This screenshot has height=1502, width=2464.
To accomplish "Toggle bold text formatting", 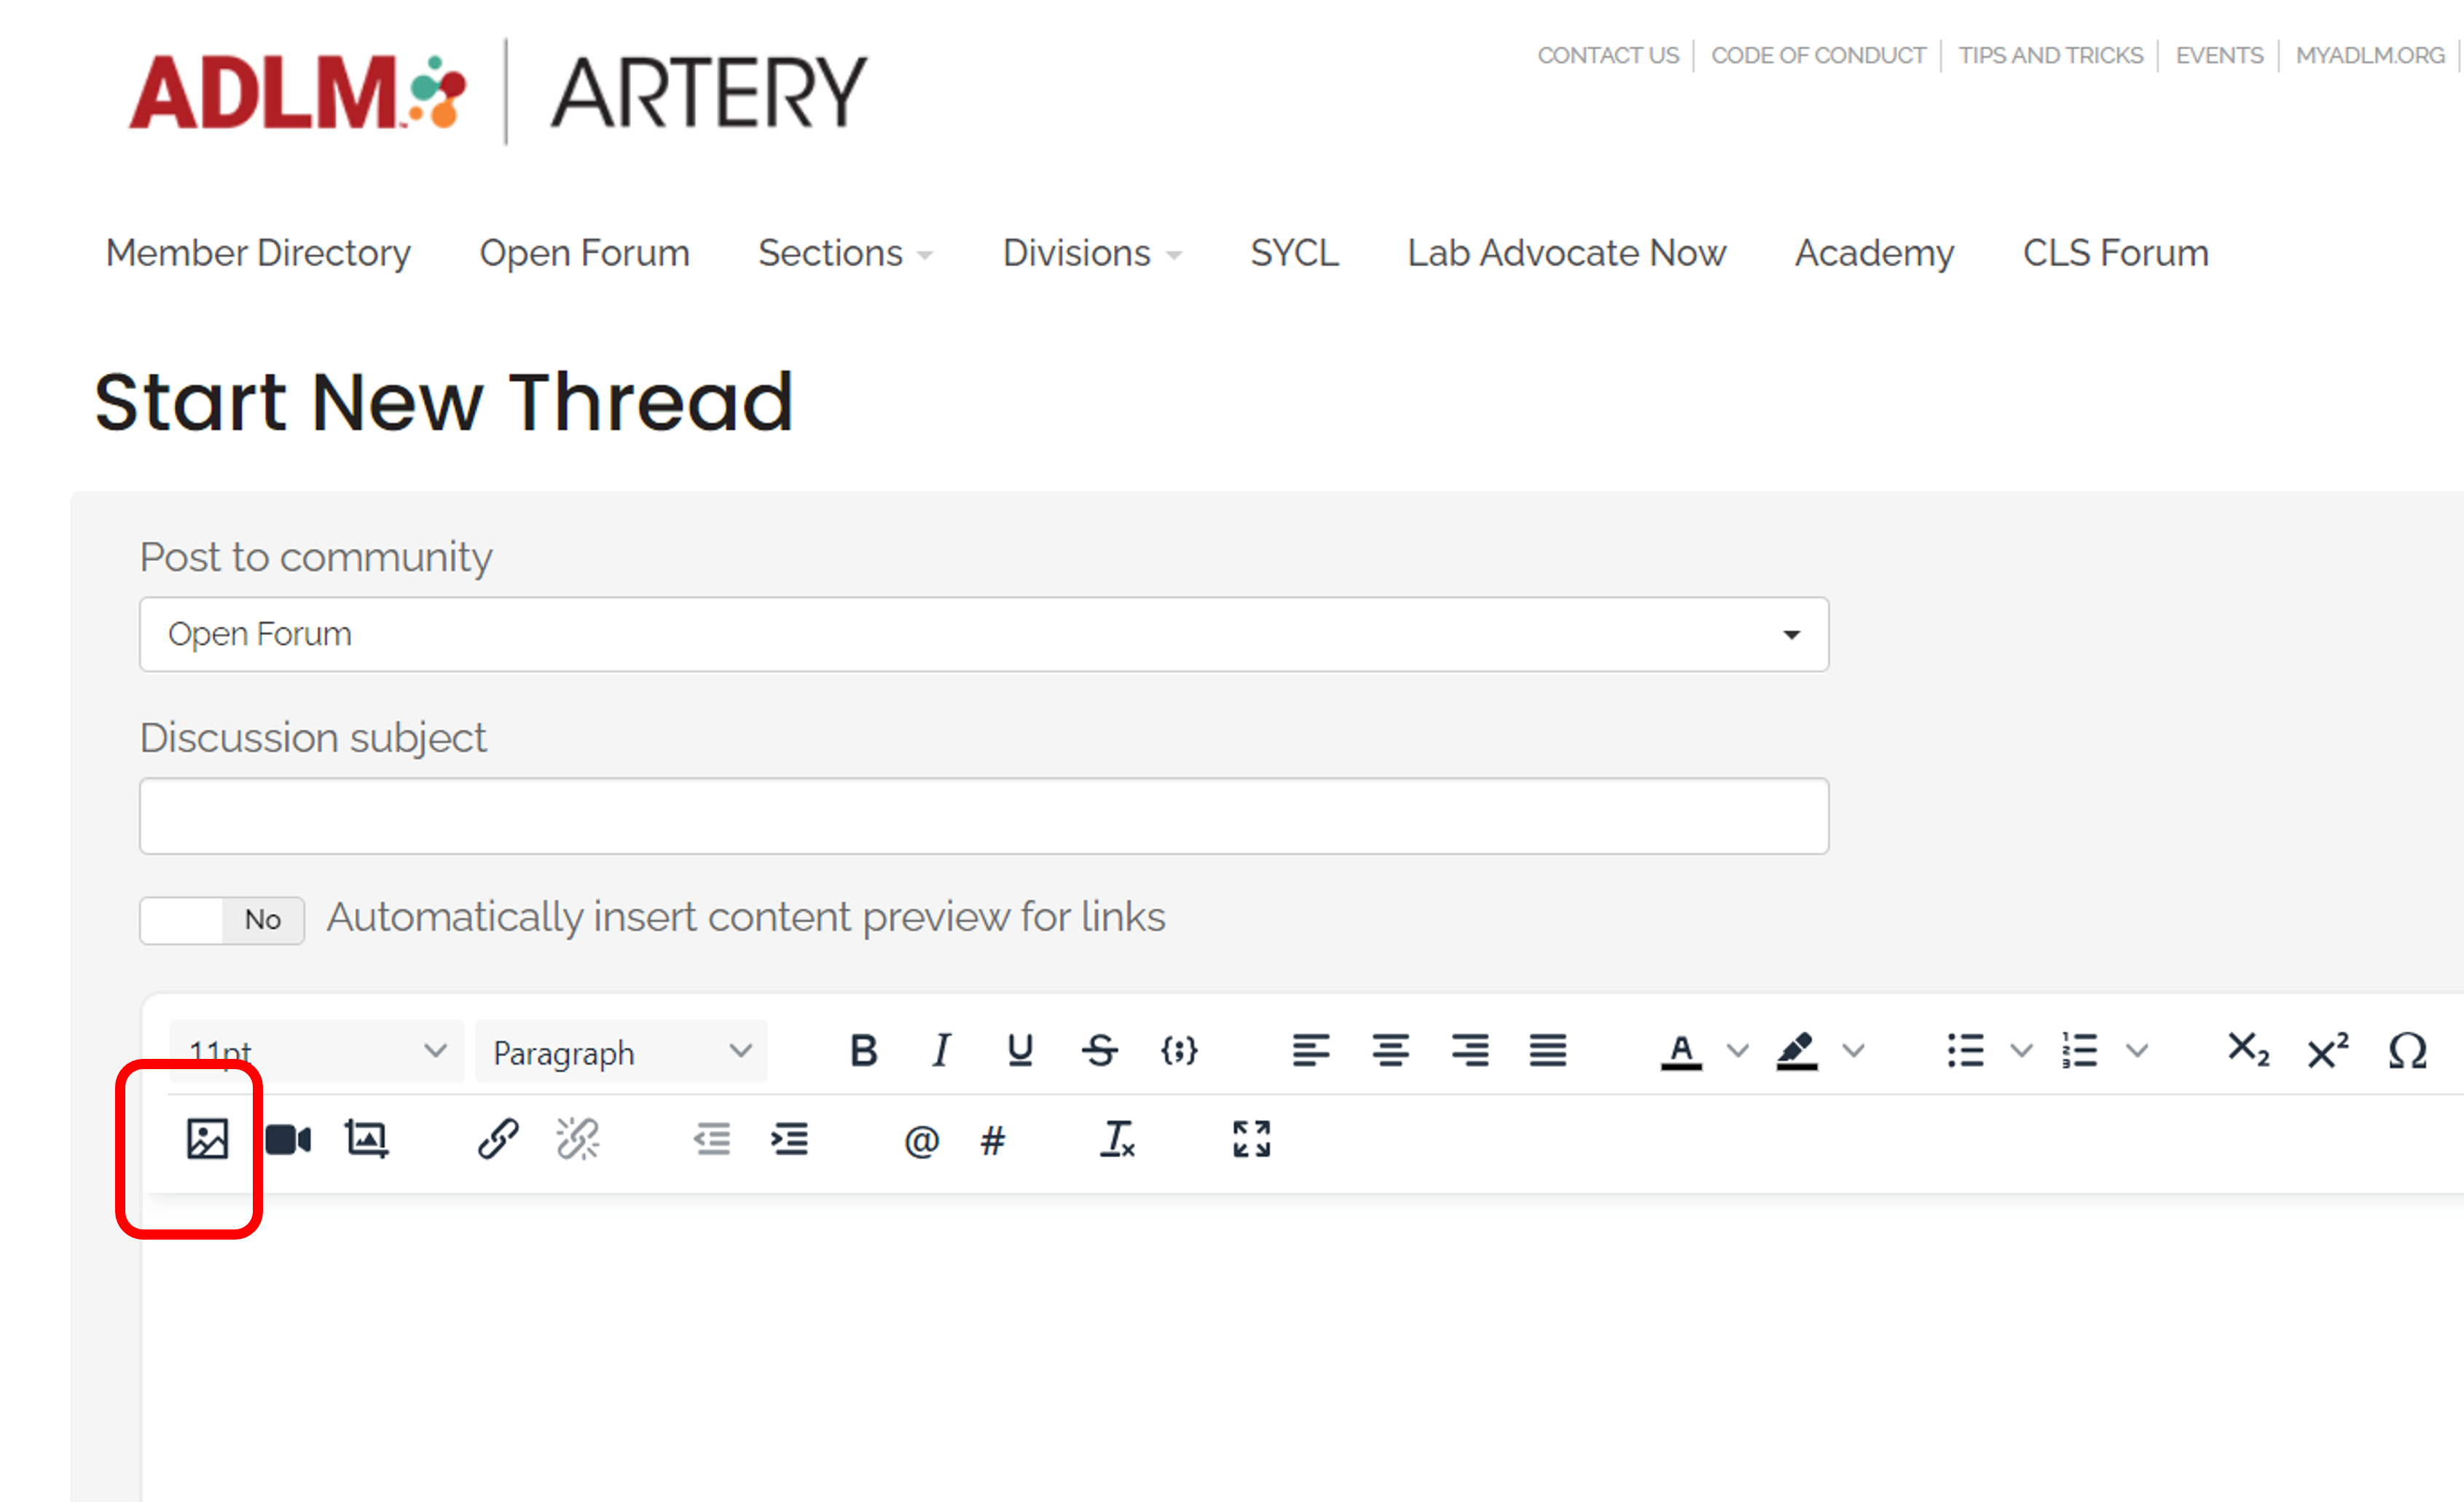I will (x=862, y=1051).
